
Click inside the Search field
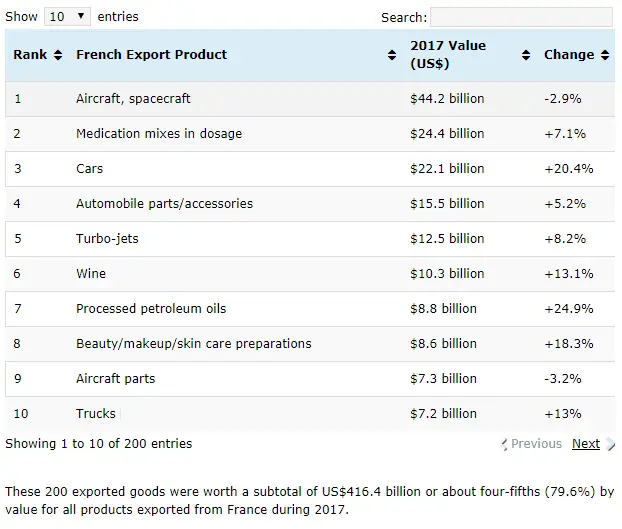coord(520,17)
